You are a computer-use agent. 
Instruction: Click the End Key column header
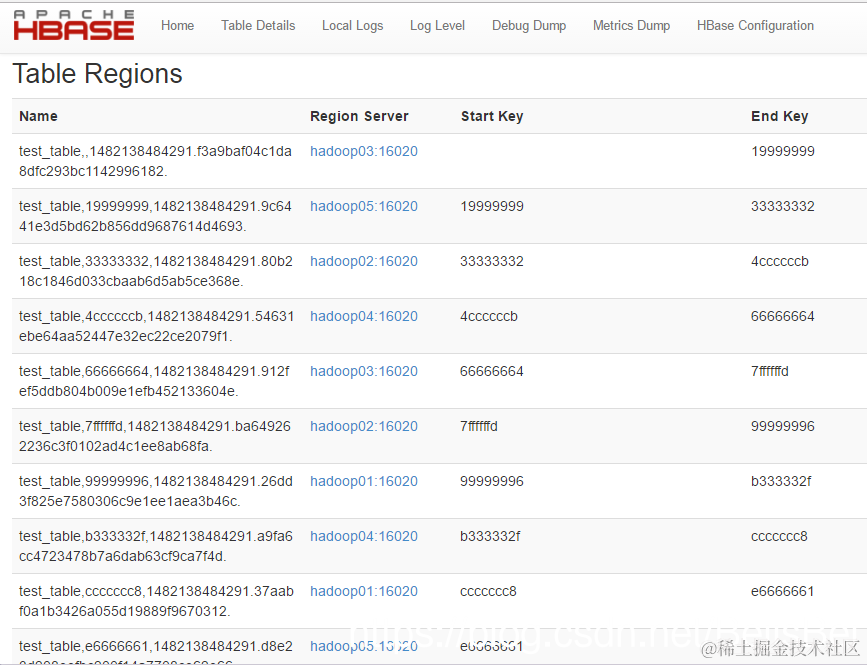click(x=780, y=116)
